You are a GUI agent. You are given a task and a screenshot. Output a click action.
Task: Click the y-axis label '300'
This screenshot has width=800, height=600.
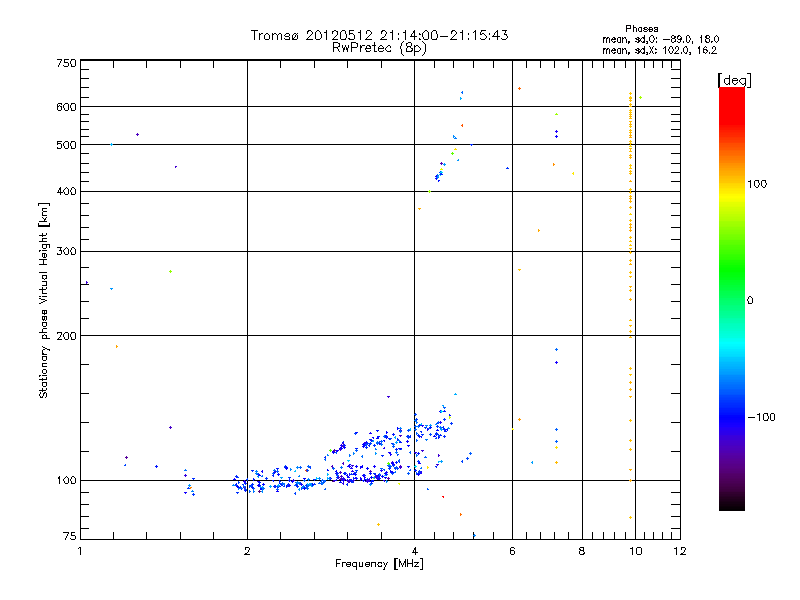click(x=66, y=252)
